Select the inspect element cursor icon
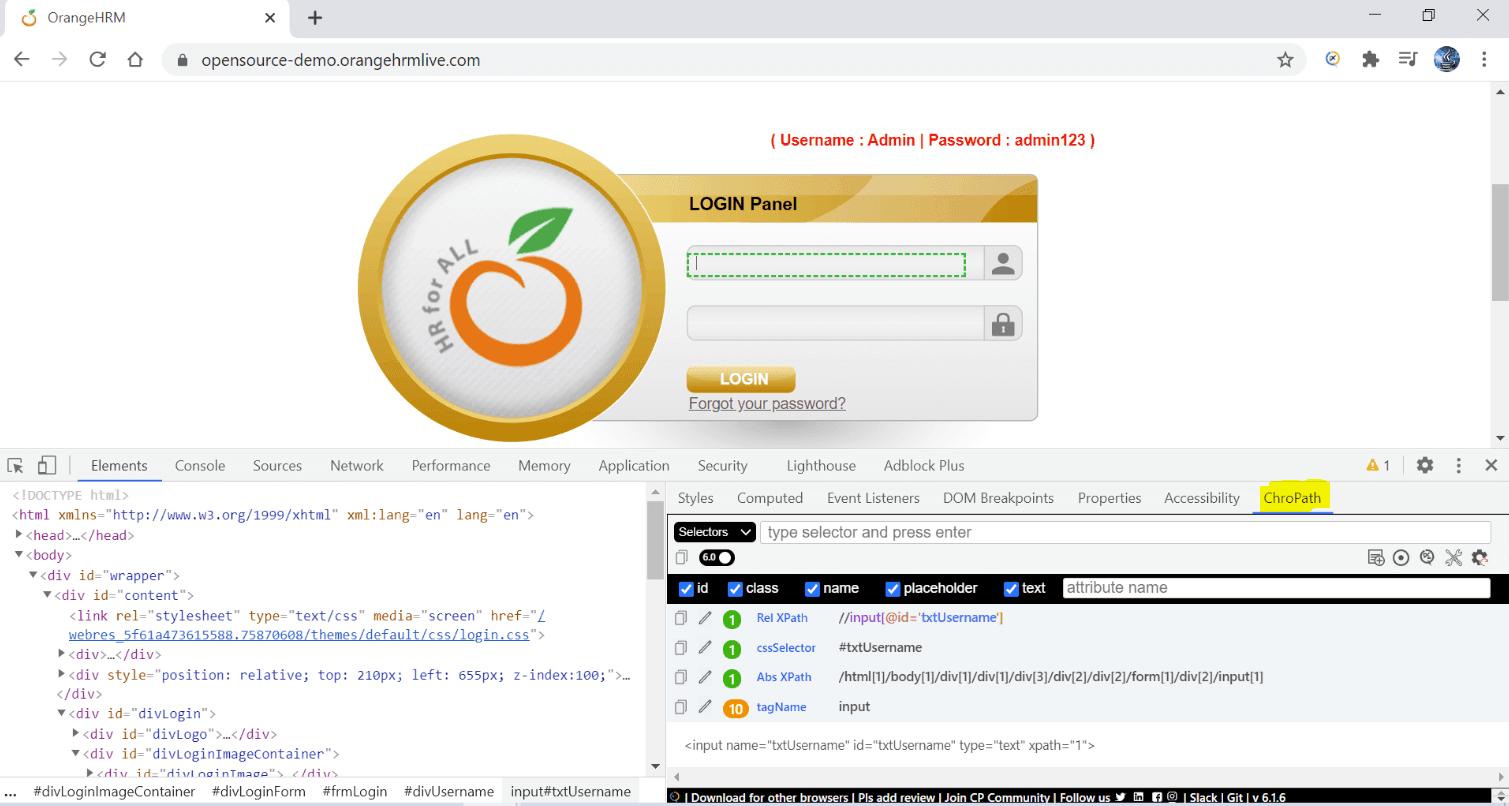This screenshot has width=1509, height=806. coord(15,465)
